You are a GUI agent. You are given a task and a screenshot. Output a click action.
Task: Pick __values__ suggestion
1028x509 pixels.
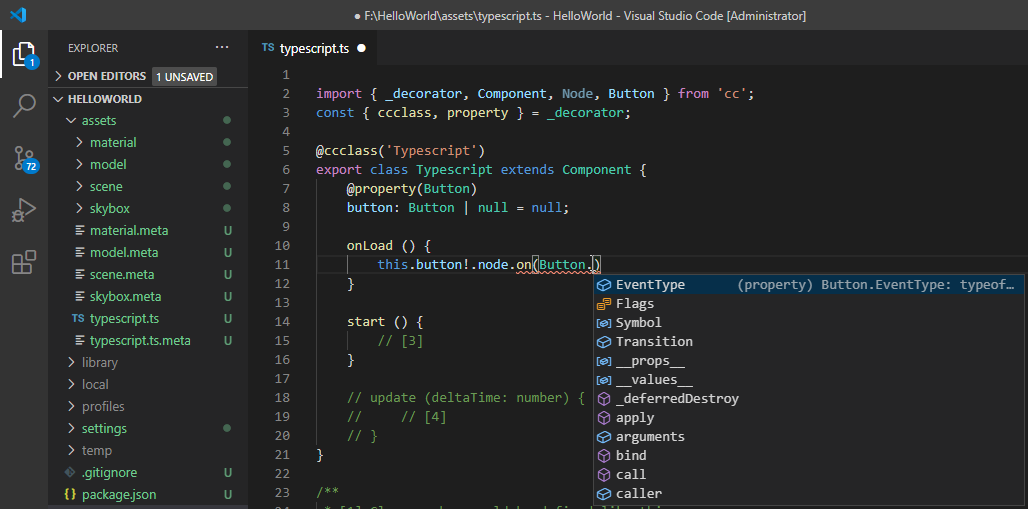pyautogui.click(x=810, y=380)
